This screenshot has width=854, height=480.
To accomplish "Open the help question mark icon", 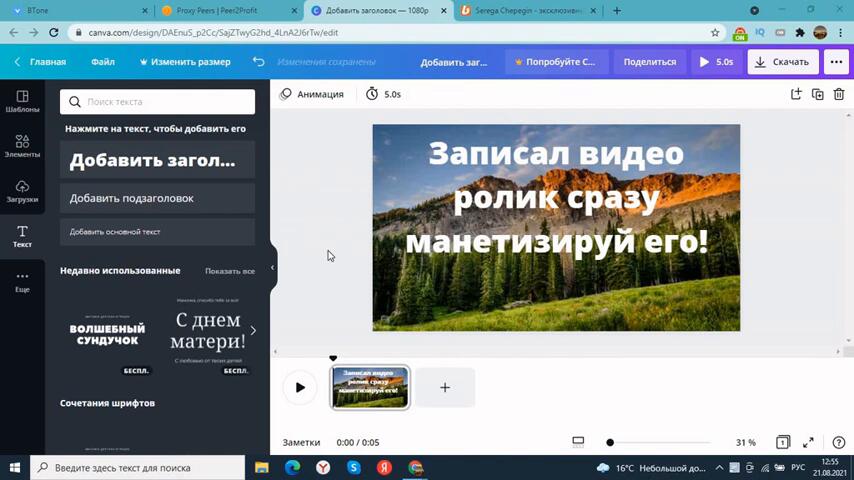I will pos(839,442).
